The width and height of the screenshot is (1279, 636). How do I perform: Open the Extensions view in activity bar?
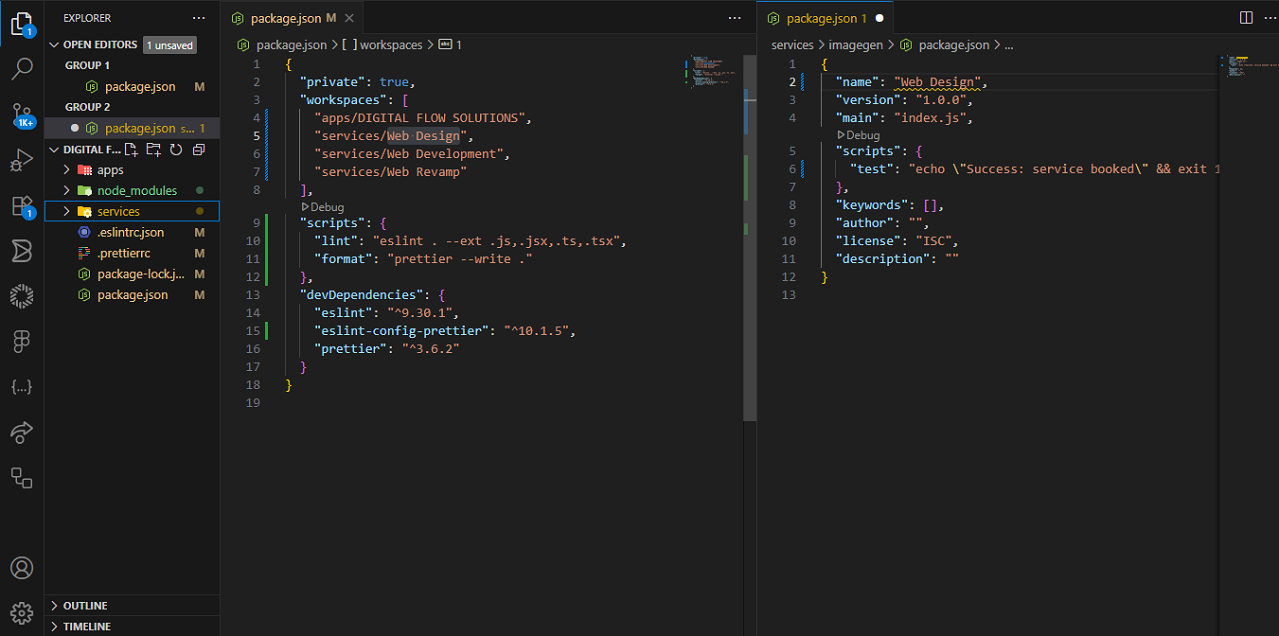point(22,206)
